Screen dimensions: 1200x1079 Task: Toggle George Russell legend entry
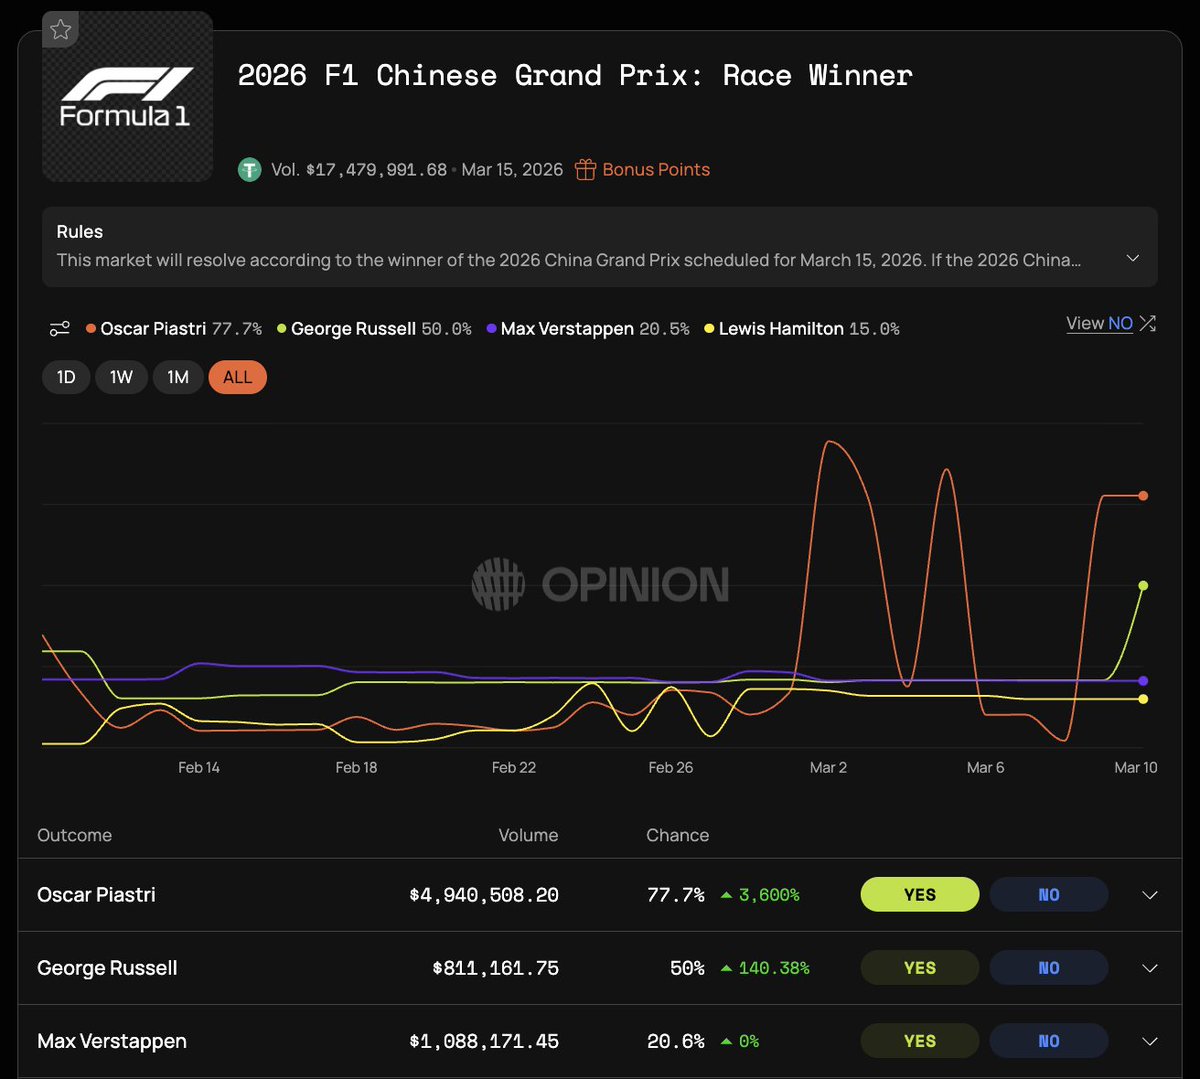tap(374, 329)
